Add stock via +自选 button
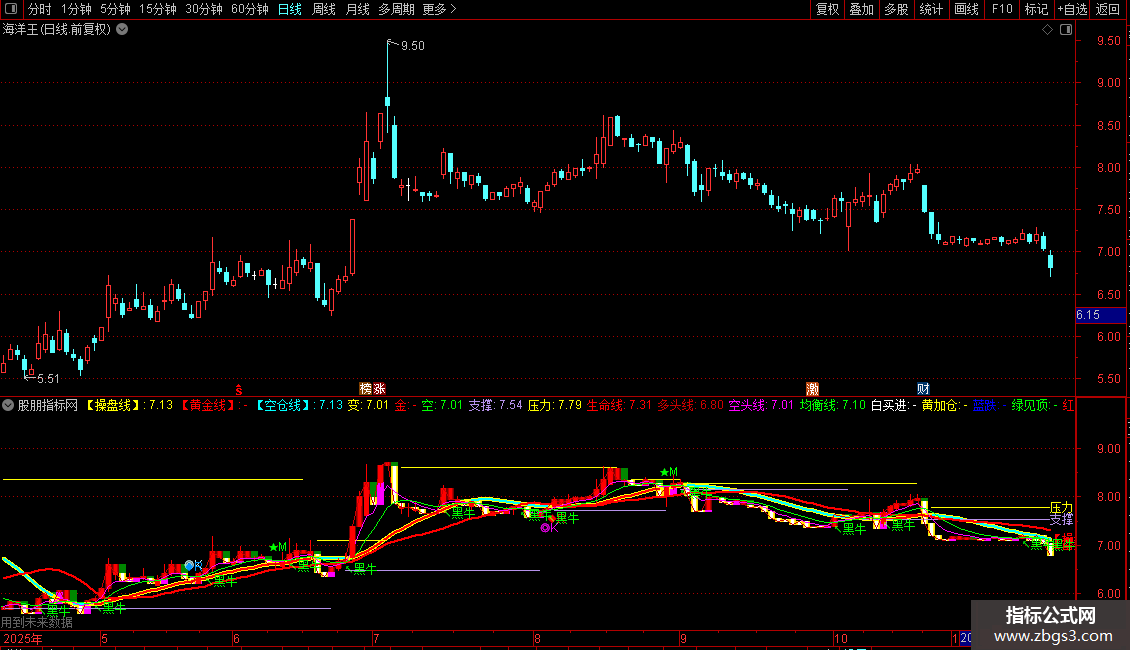 pyautogui.click(x=1072, y=9)
